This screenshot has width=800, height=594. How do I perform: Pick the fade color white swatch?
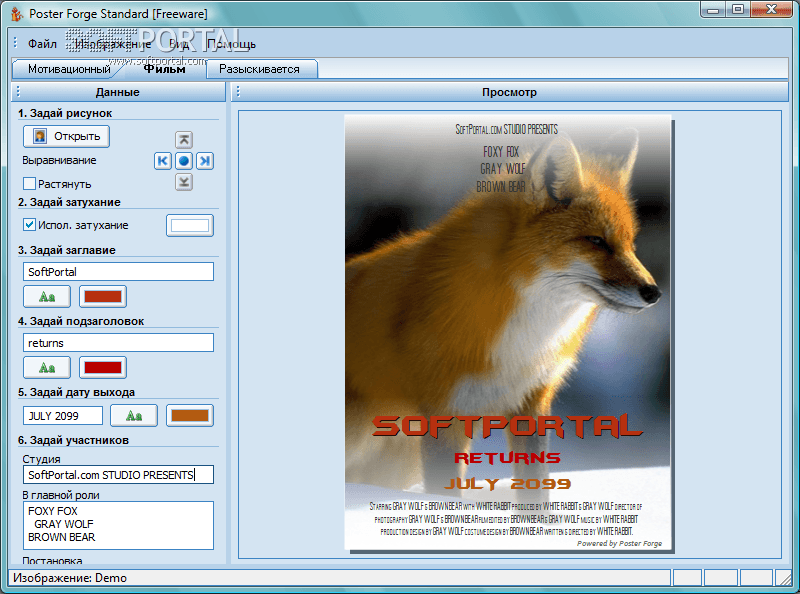click(190, 226)
